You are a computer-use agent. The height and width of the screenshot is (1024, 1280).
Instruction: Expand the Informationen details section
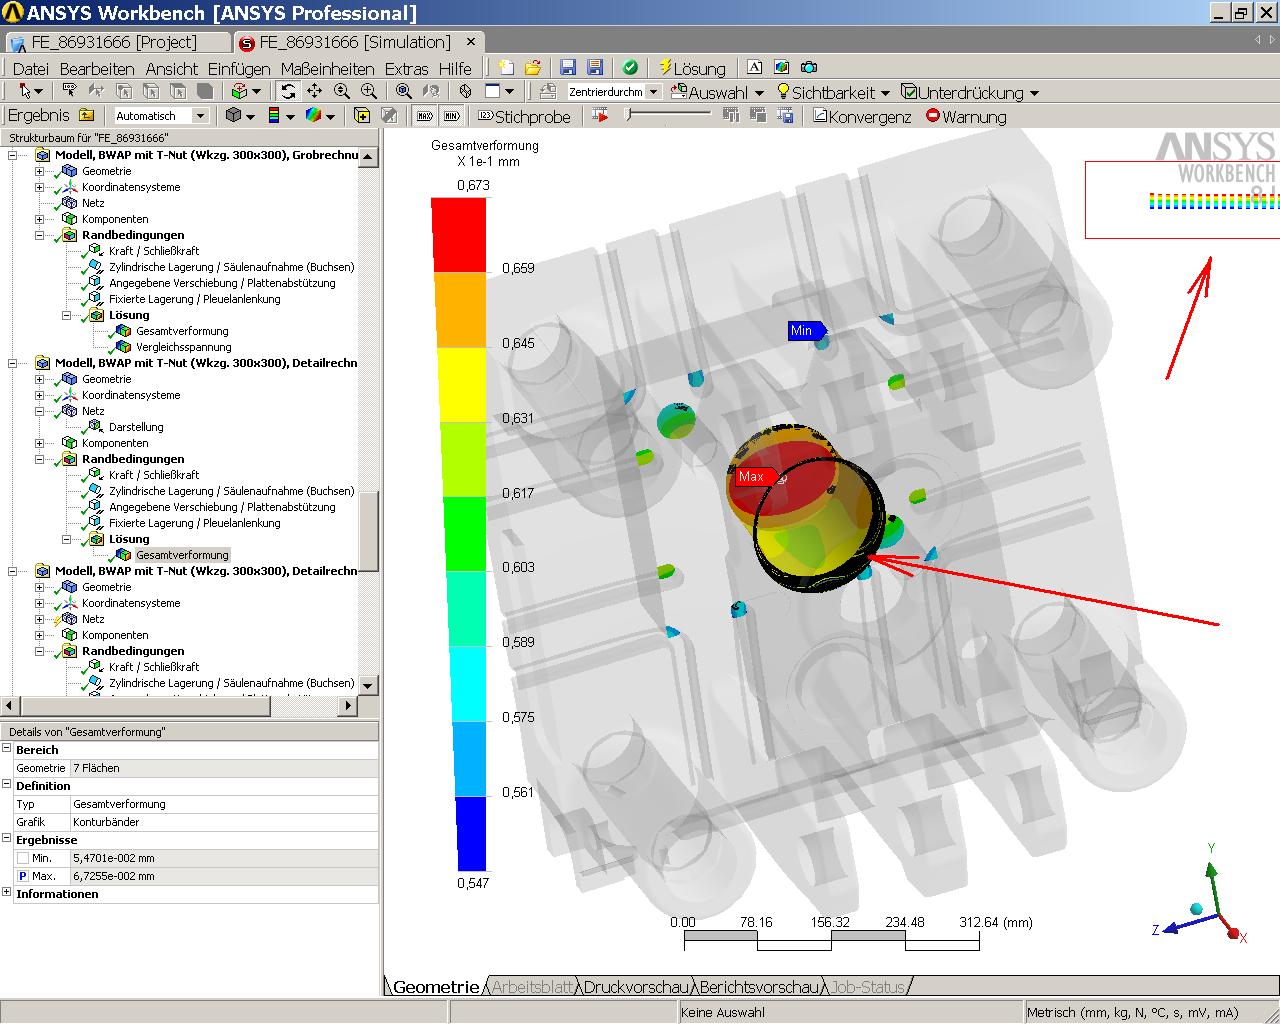(6, 892)
